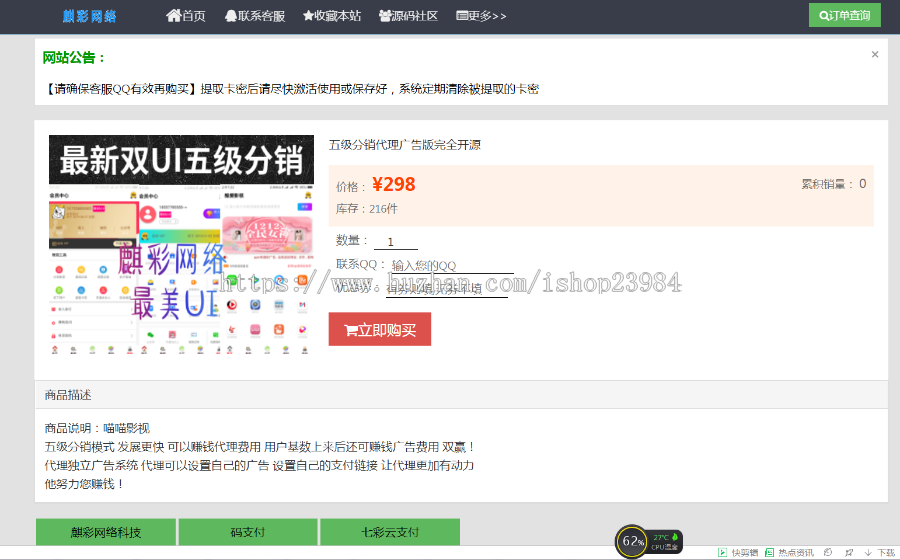Click the 累积销量 sales count text
Viewport: 900px width, 560px height.
click(x=834, y=184)
